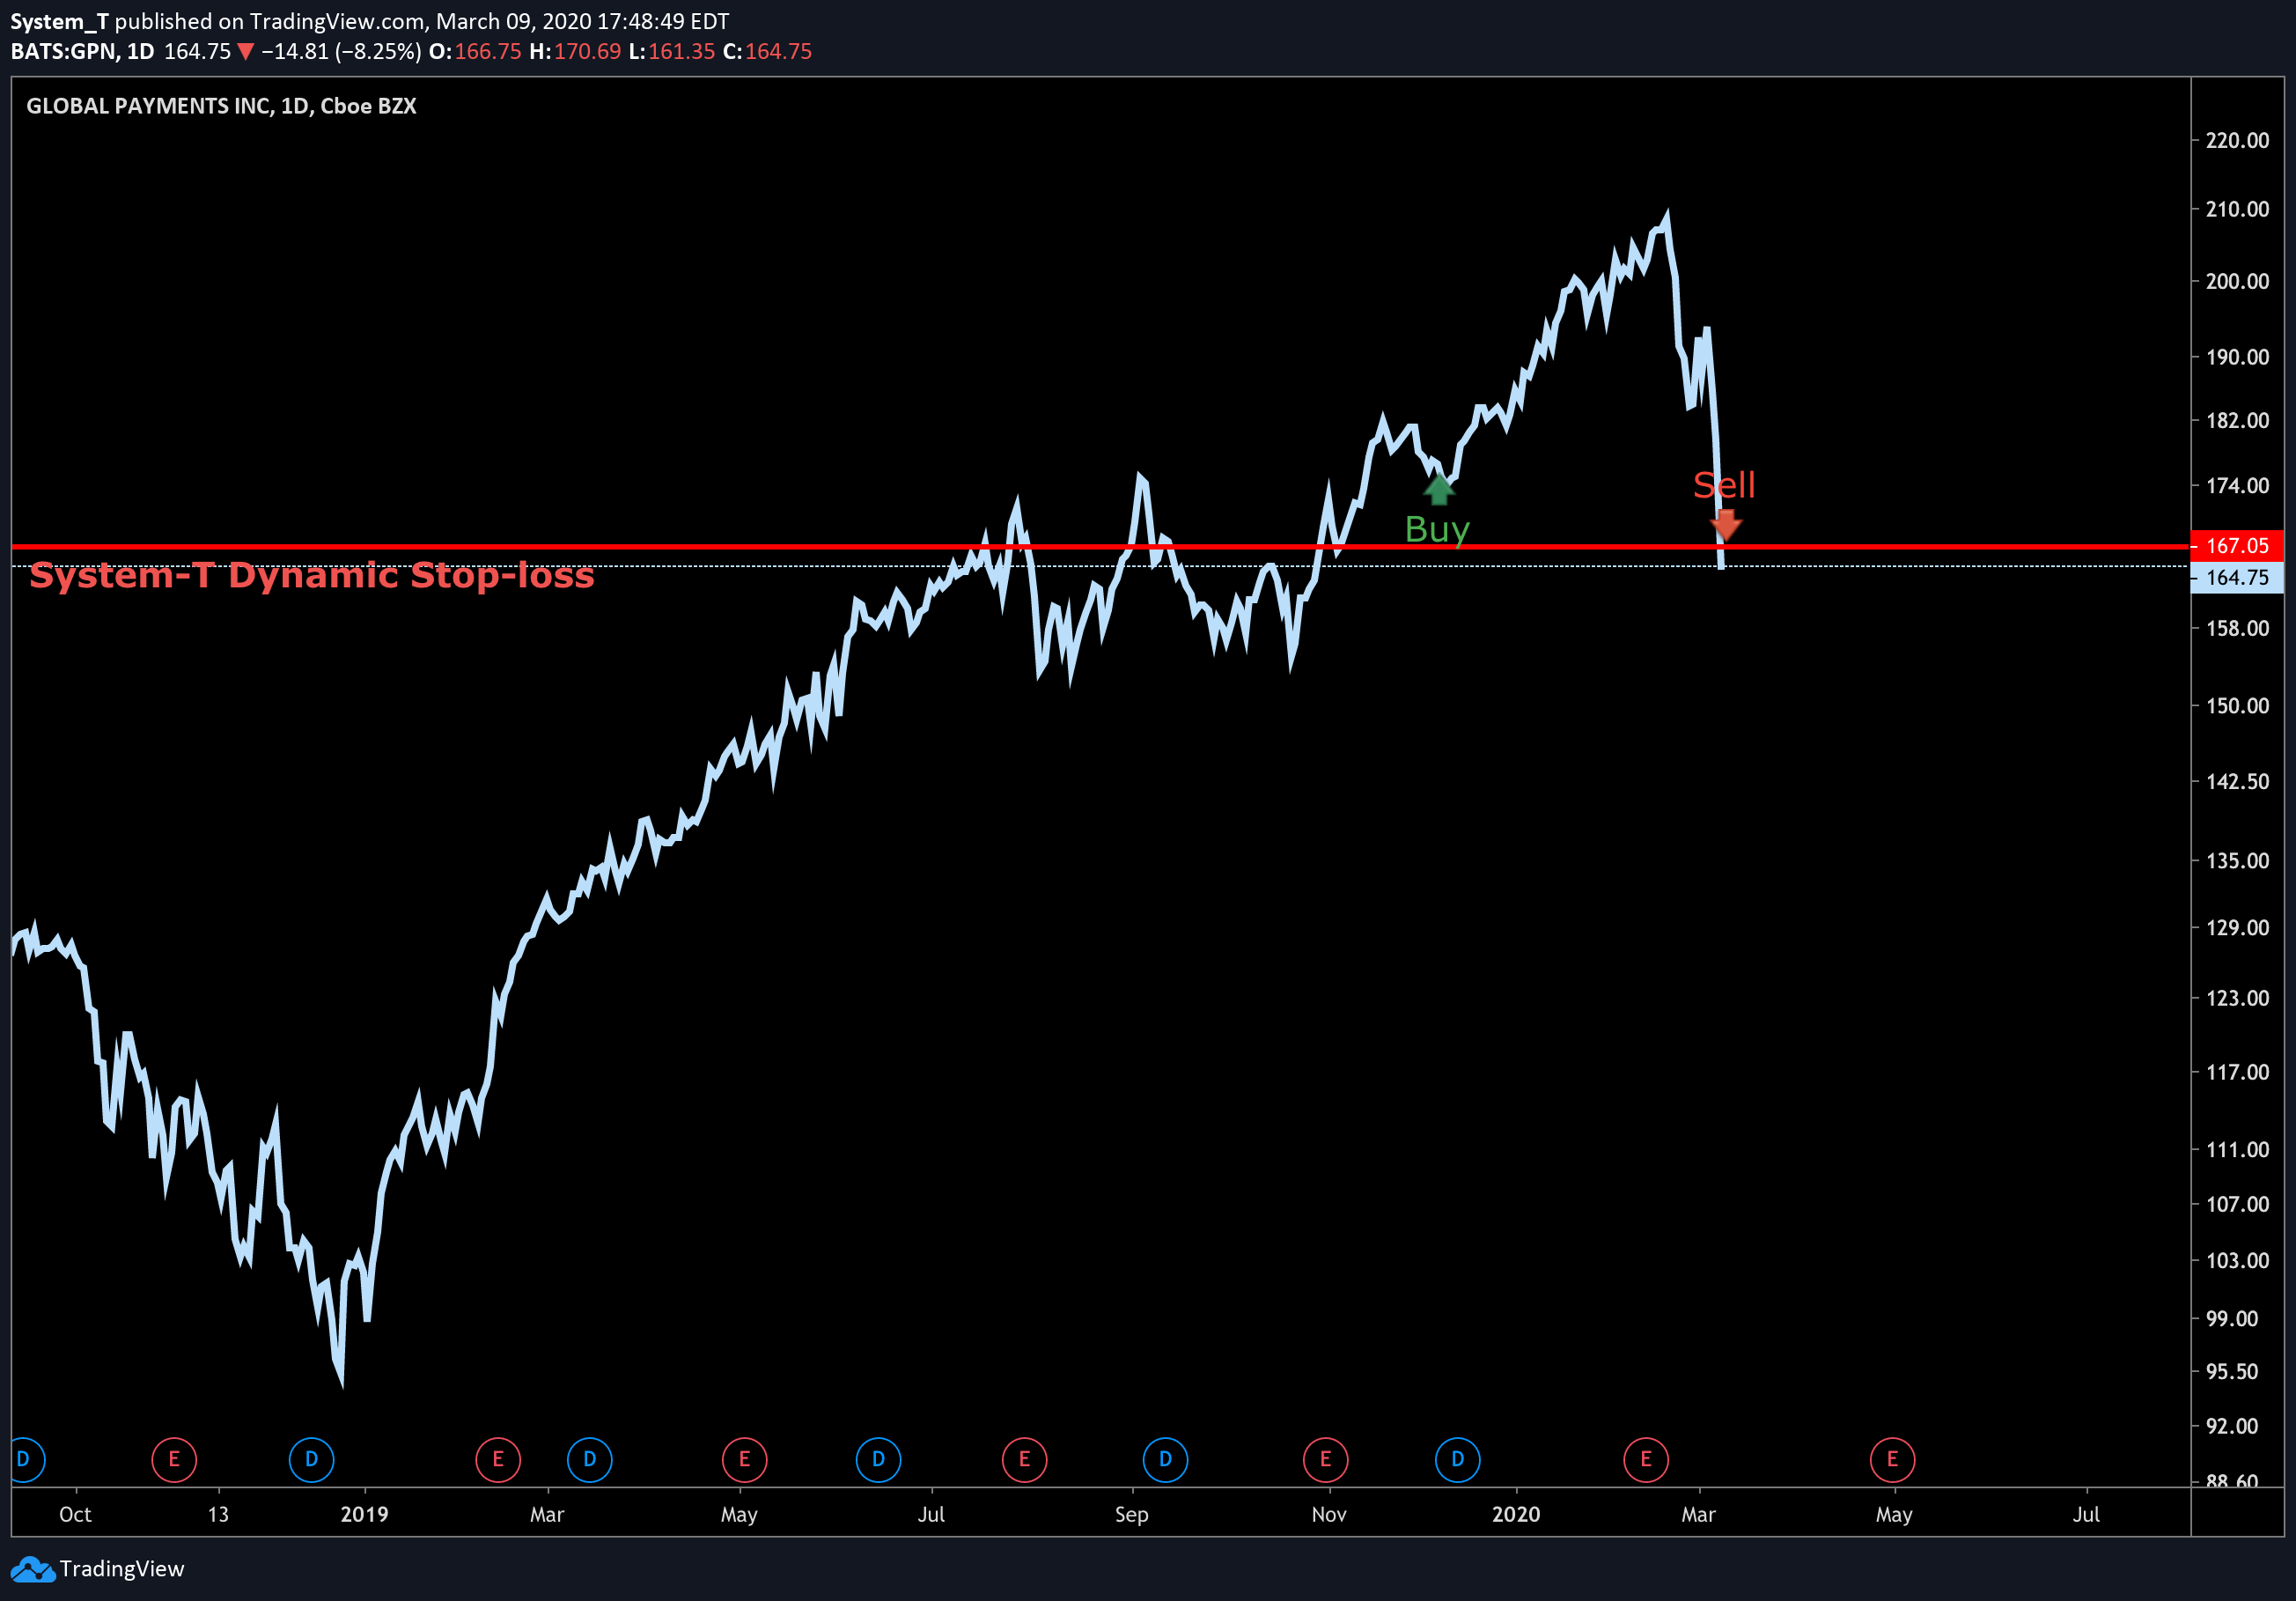Open the future E marker above May 2020
This screenshot has height=1601, width=2296.
click(1893, 1459)
